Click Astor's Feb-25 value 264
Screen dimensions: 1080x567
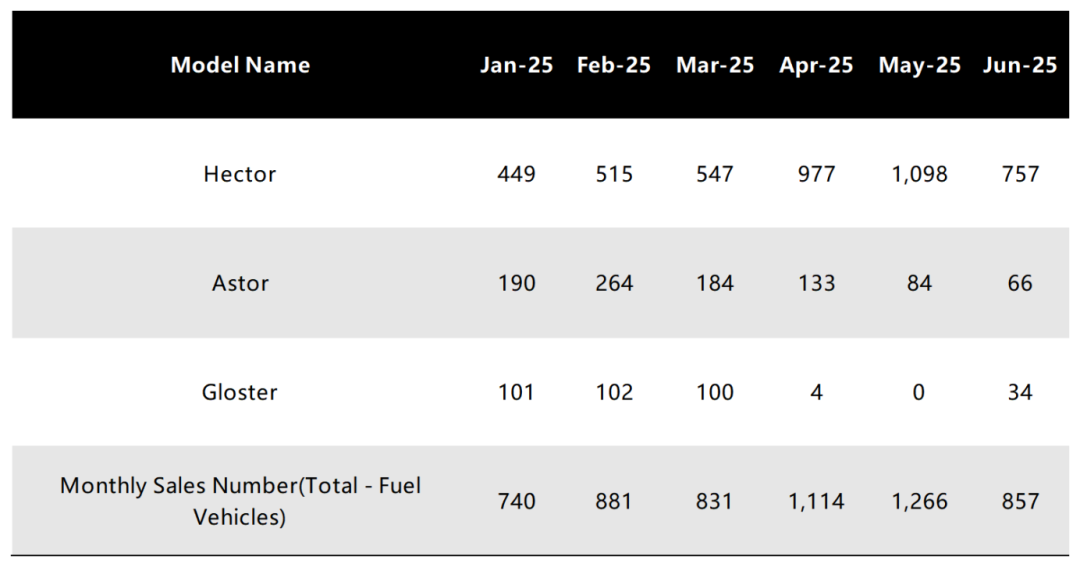pos(614,283)
